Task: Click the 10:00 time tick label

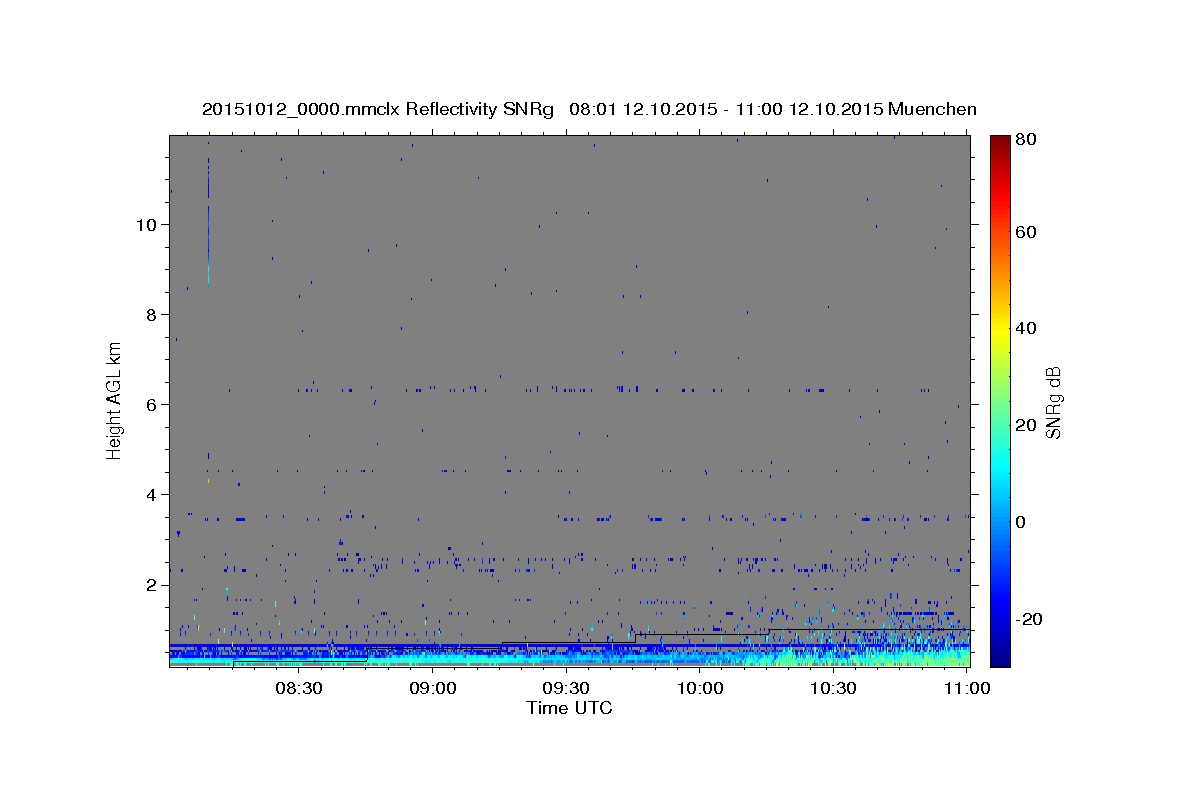Action: 699,688
